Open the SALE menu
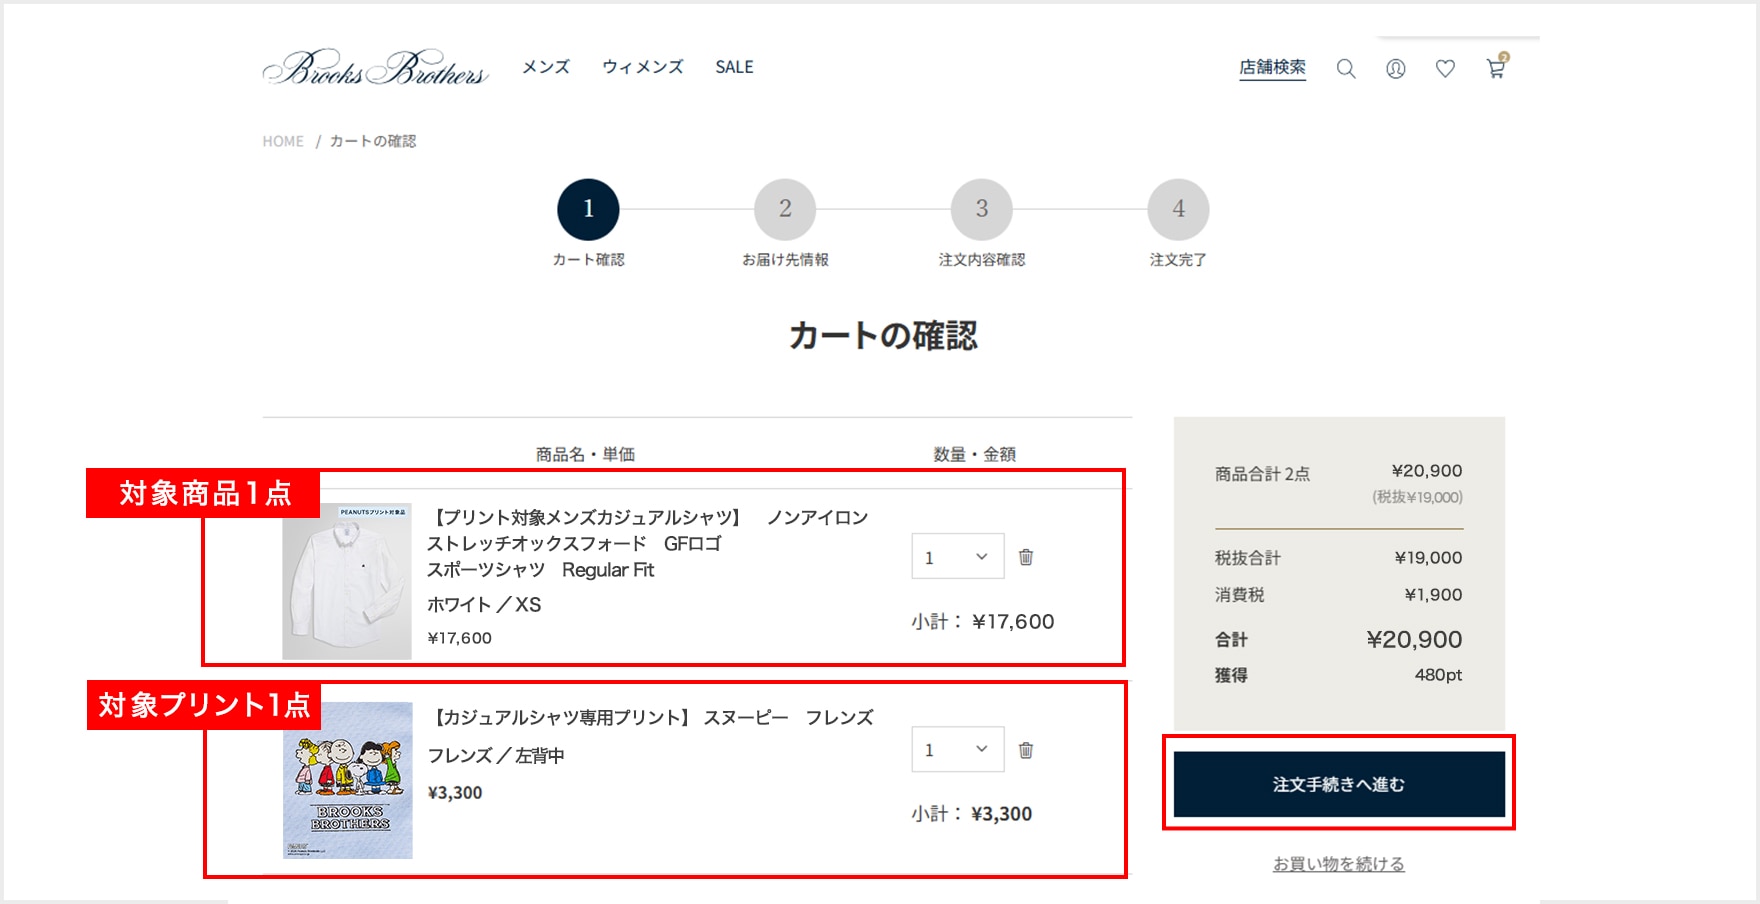Viewport: 1760px width, 904px height. 734,67
